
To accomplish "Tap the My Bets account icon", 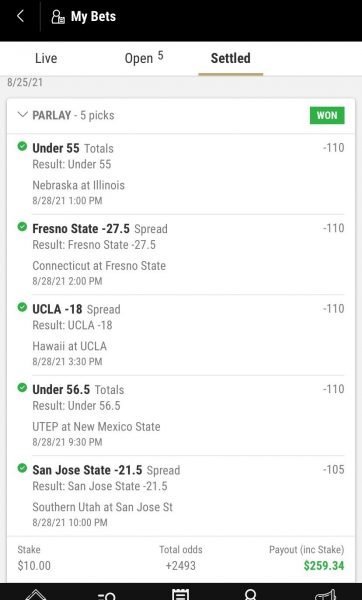I will (x=58, y=17).
